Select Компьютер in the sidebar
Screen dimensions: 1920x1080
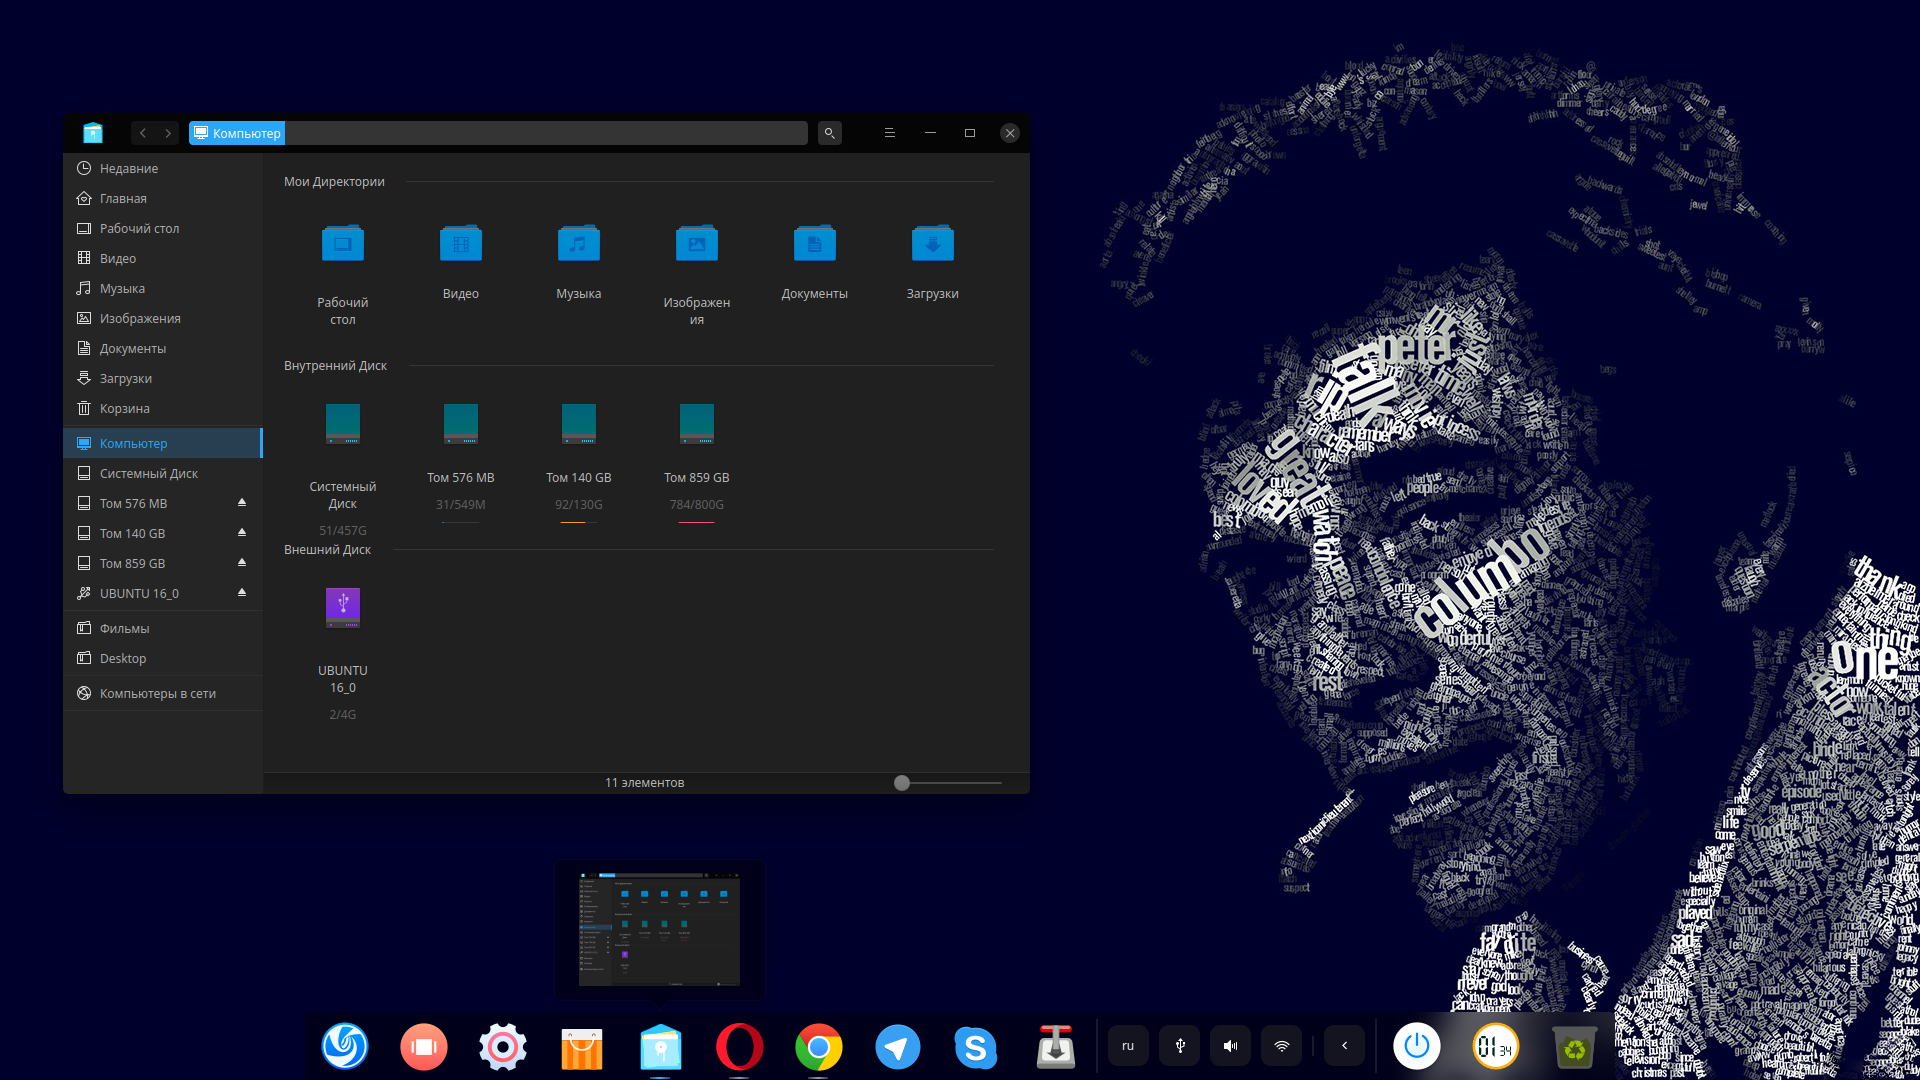pyautogui.click(x=163, y=443)
